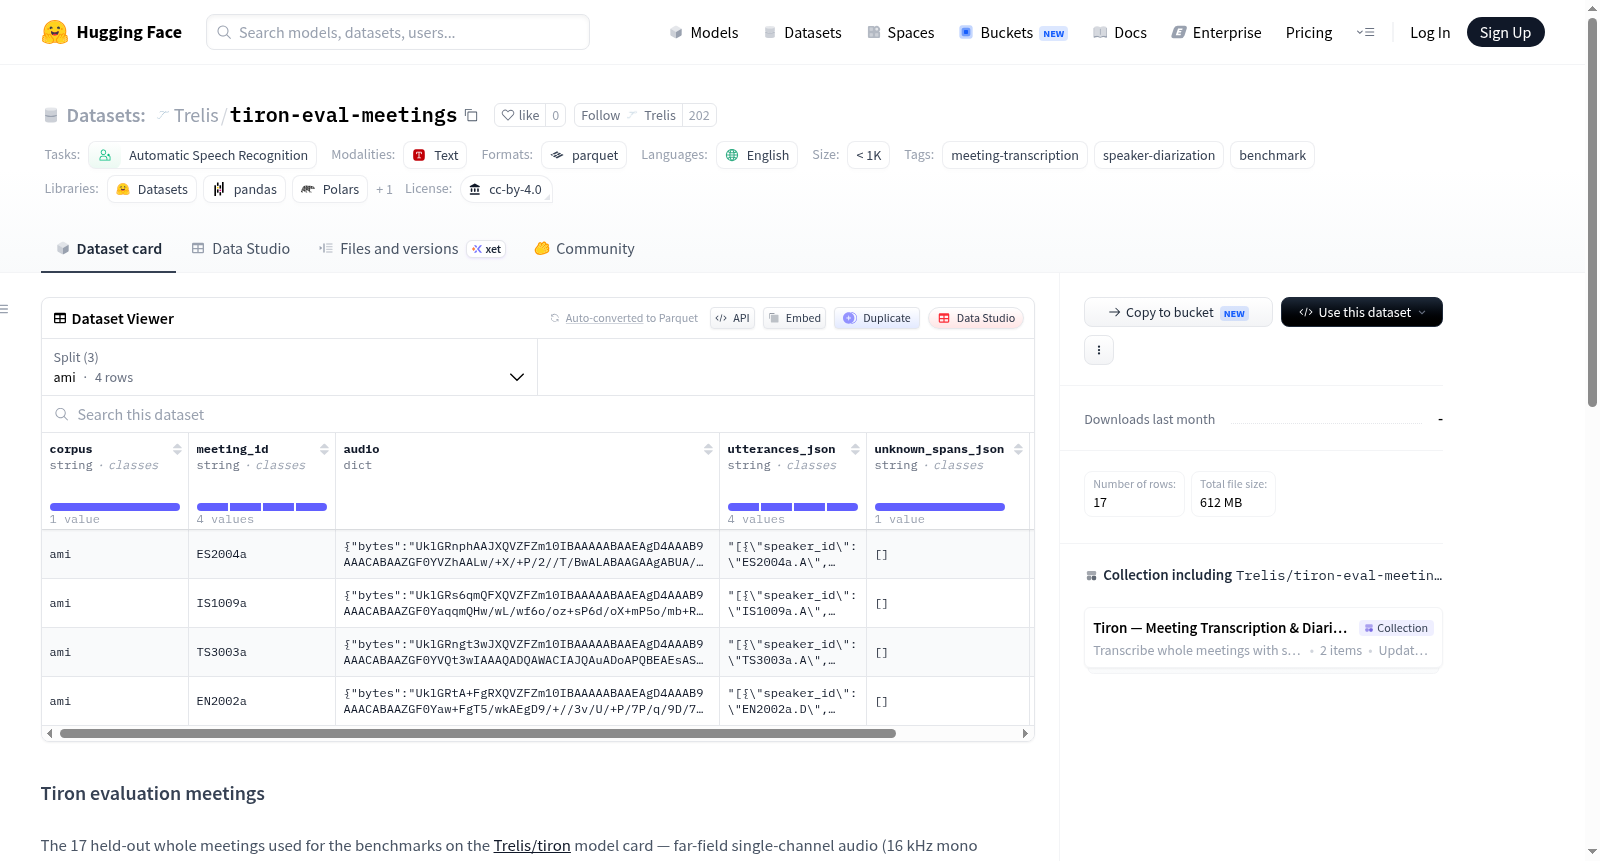The width and height of the screenshot is (1600, 861).
Task: Open Data Studio from viewer header
Action: tap(976, 318)
